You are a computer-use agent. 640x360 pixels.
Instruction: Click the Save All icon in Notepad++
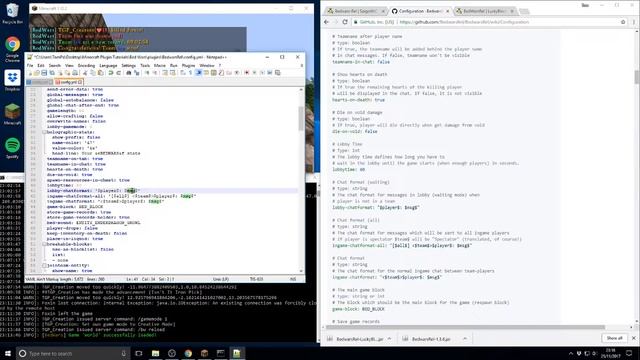click(52, 73)
